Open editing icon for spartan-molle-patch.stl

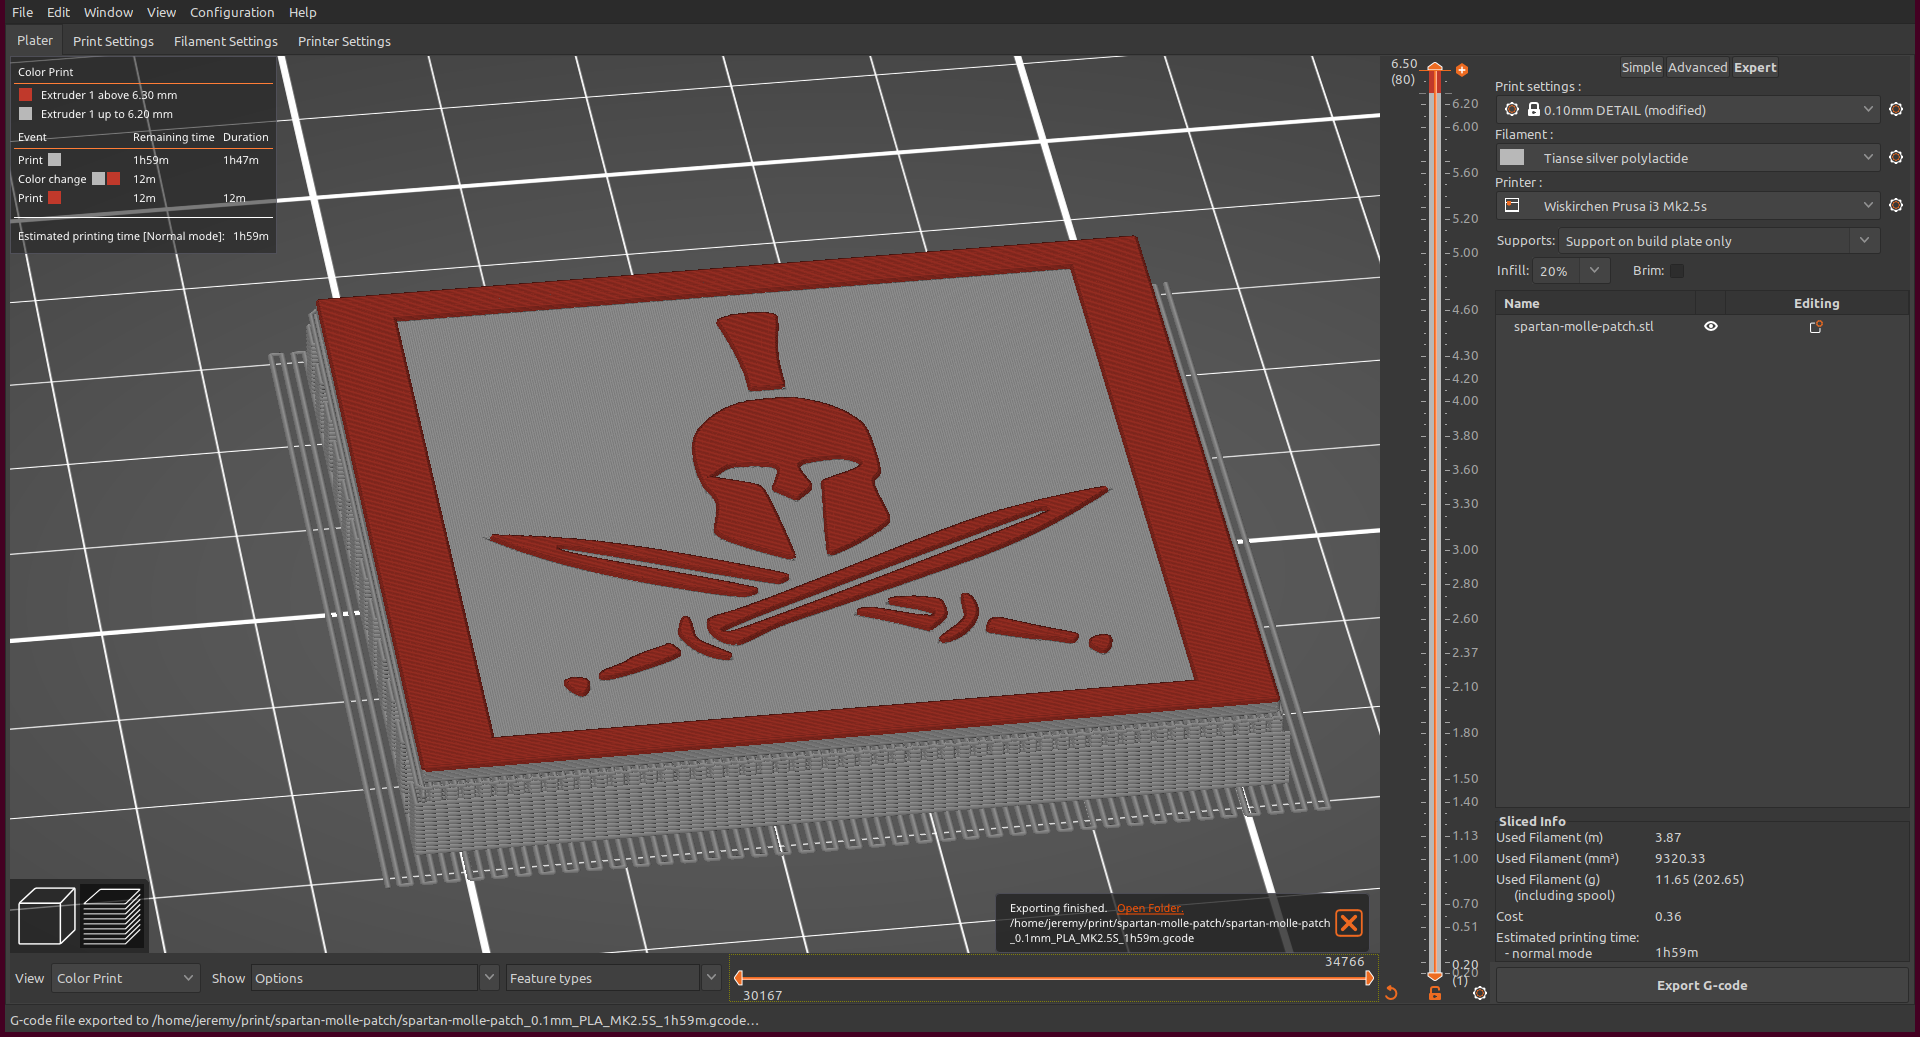pyautogui.click(x=1816, y=327)
